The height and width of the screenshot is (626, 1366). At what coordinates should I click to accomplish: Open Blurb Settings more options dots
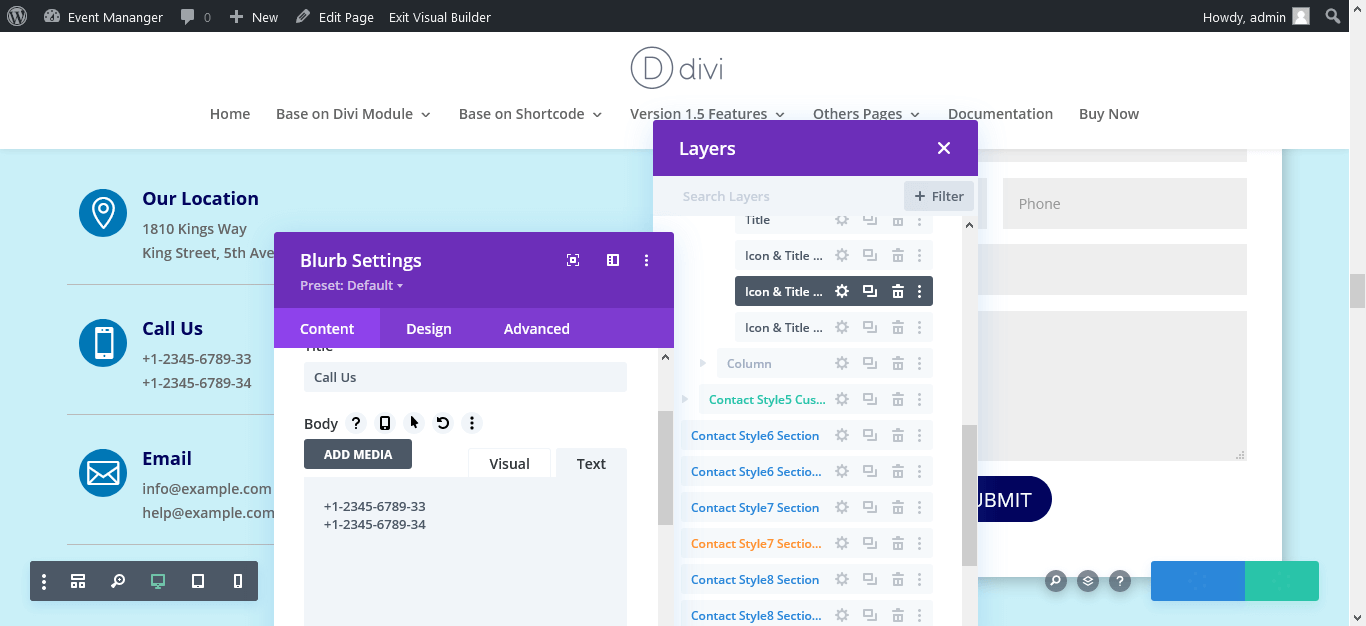pyautogui.click(x=646, y=260)
